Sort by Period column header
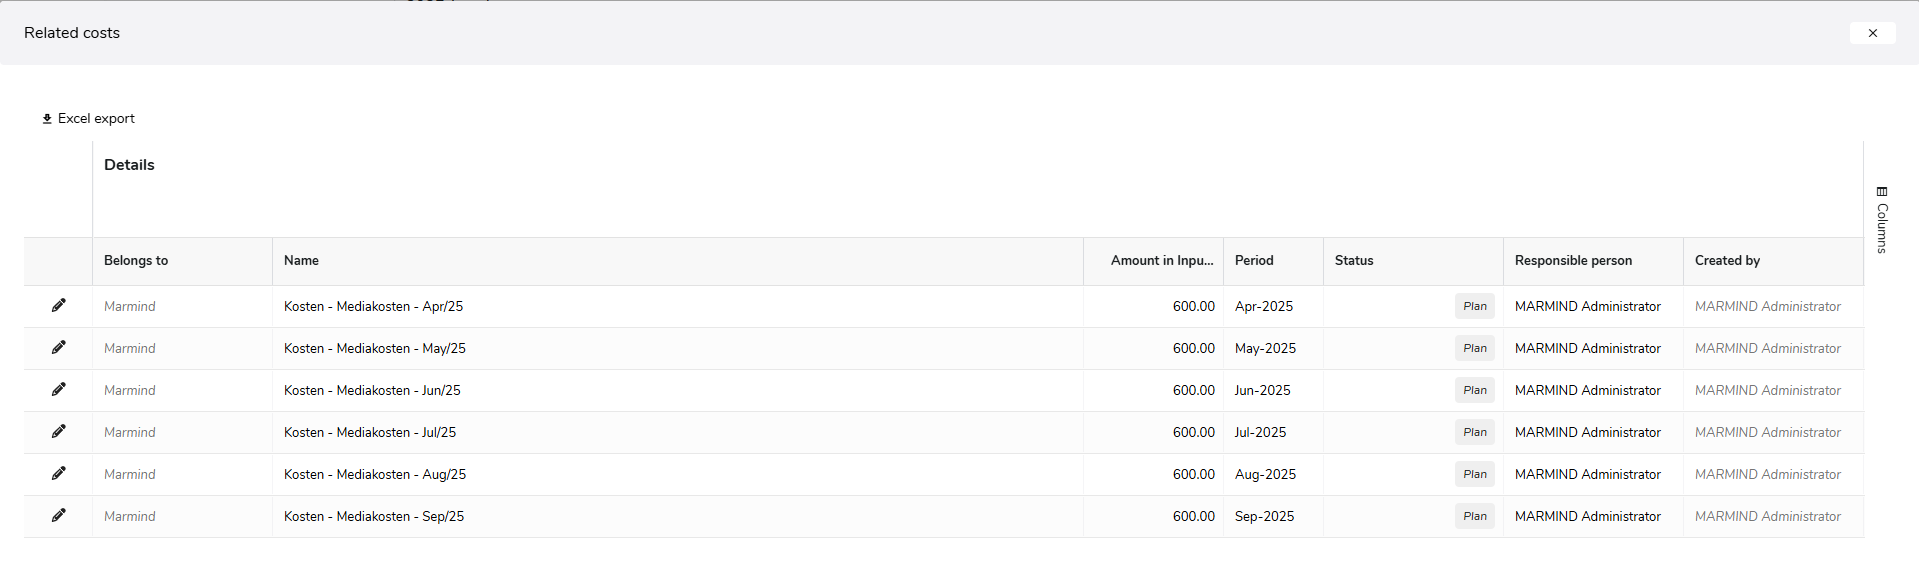The width and height of the screenshot is (1919, 567). point(1254,261)
